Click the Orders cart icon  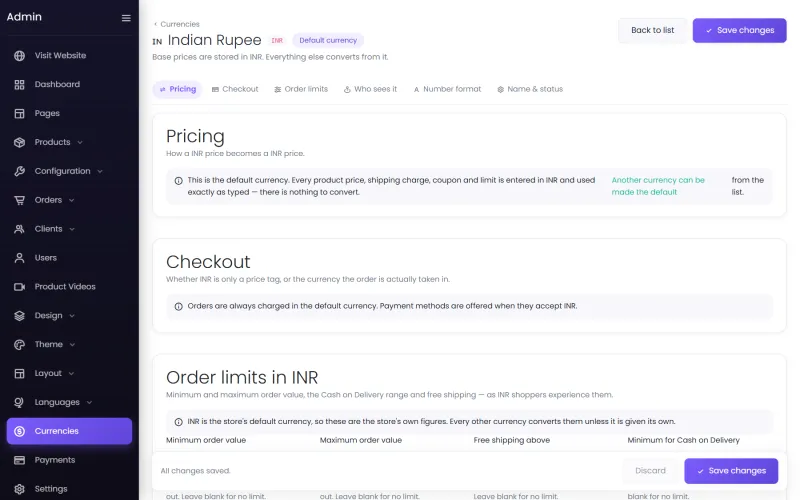[x=19, y=200]
